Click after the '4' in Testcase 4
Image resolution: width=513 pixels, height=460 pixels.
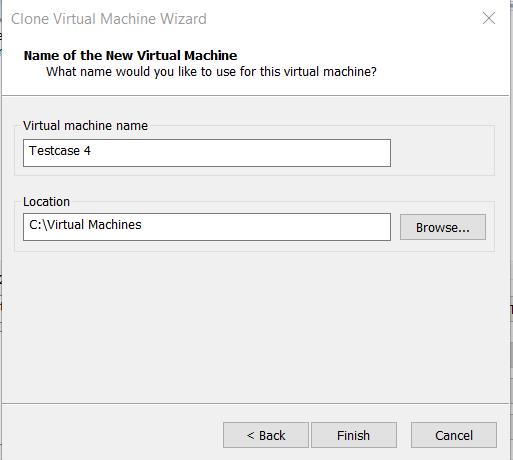pos(92,151)
